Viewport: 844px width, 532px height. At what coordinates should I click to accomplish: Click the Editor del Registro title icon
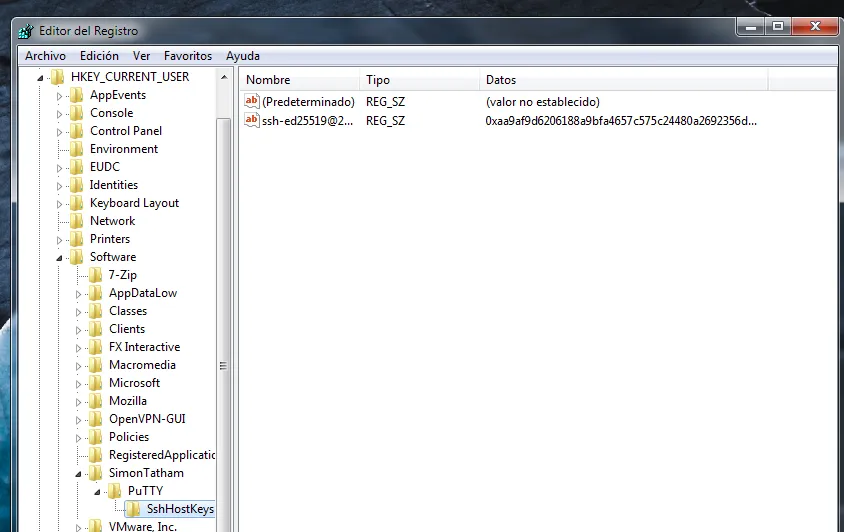point(26,31)
